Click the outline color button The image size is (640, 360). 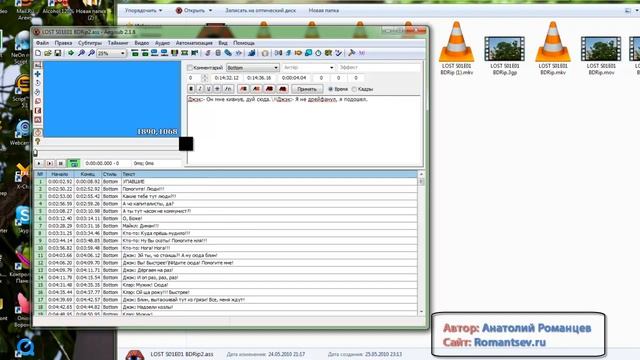coord(269,89)
